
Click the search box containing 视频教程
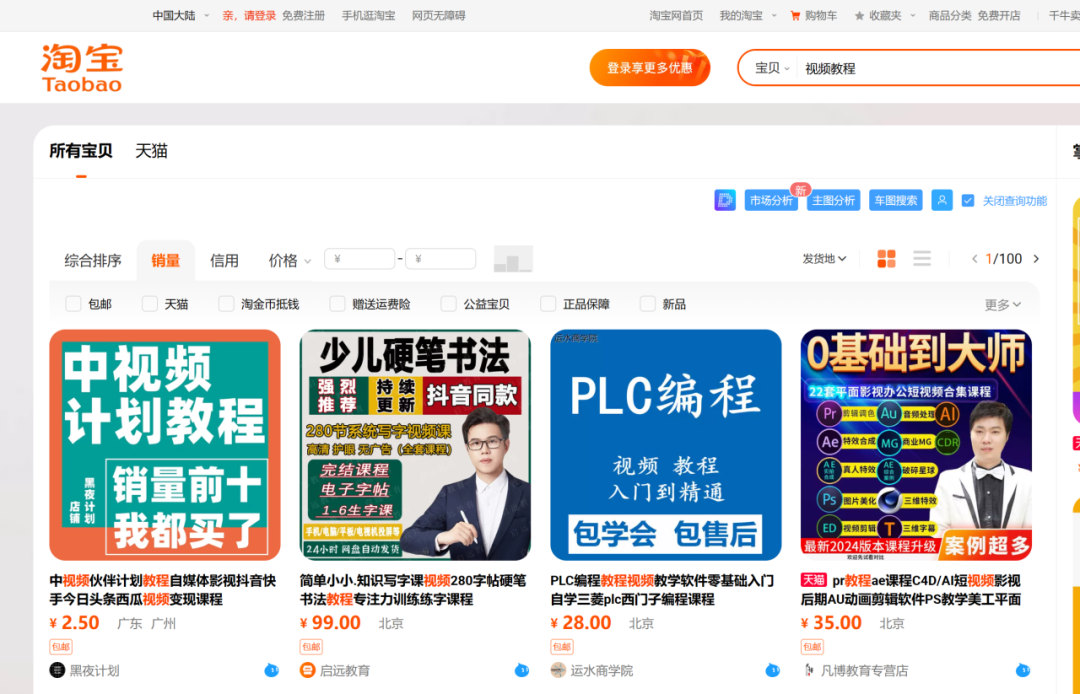tap(939, 68)
